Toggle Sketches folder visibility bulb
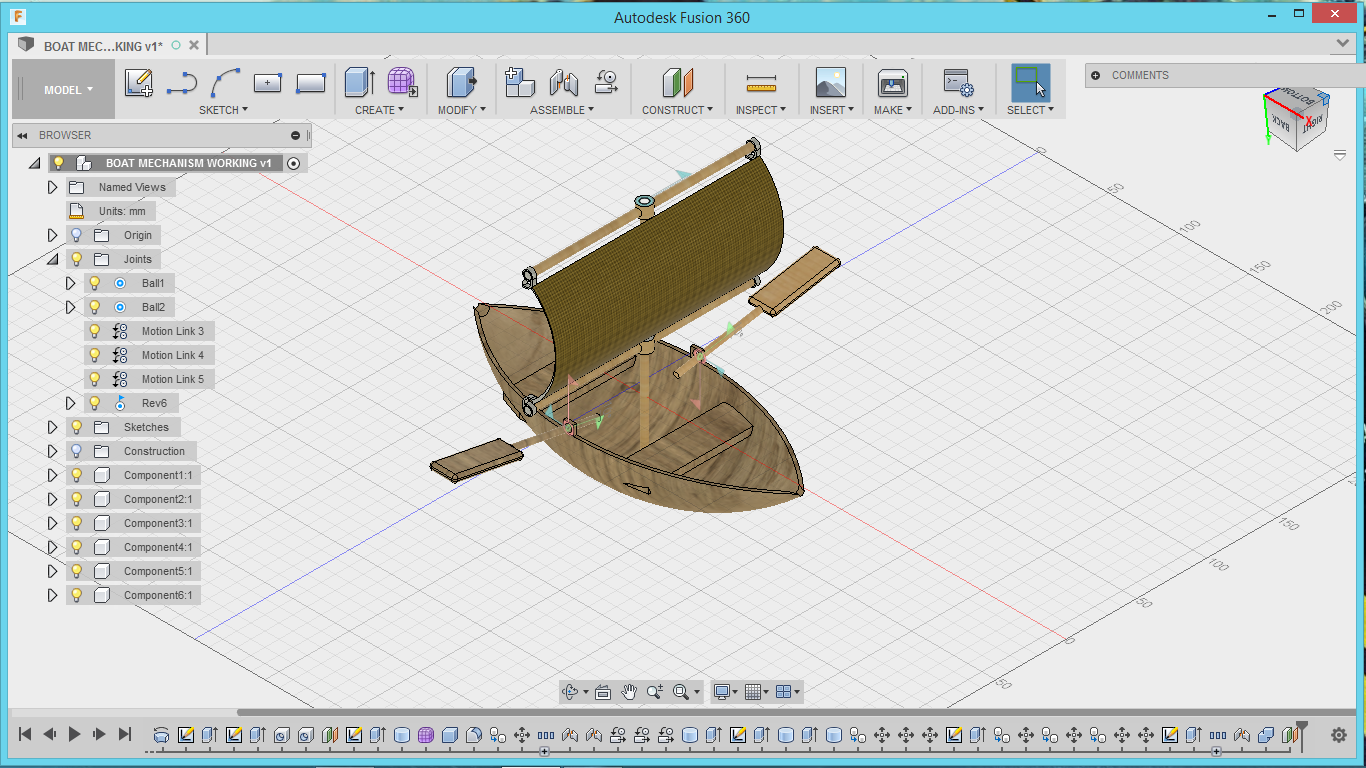Image resolution: width=1366 pixels, height=768 pixels. pyautogui.click(x=77, y=427)
